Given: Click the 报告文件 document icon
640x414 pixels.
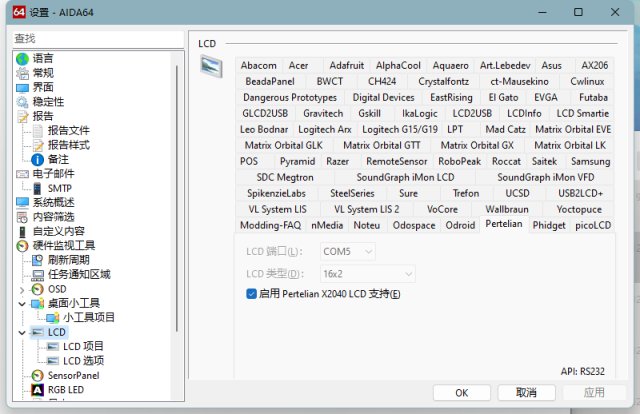Looking at the screenshot, I should 38,131.
